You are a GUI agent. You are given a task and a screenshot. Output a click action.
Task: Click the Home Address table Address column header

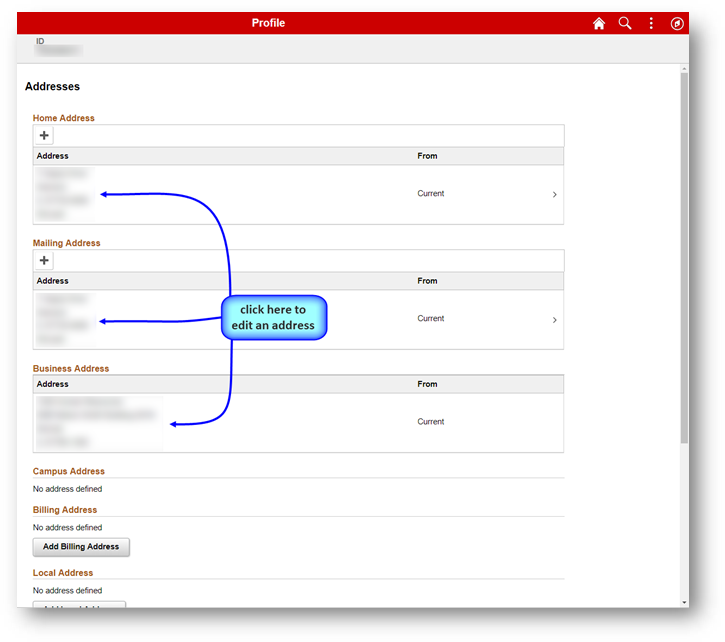[52, 156]
